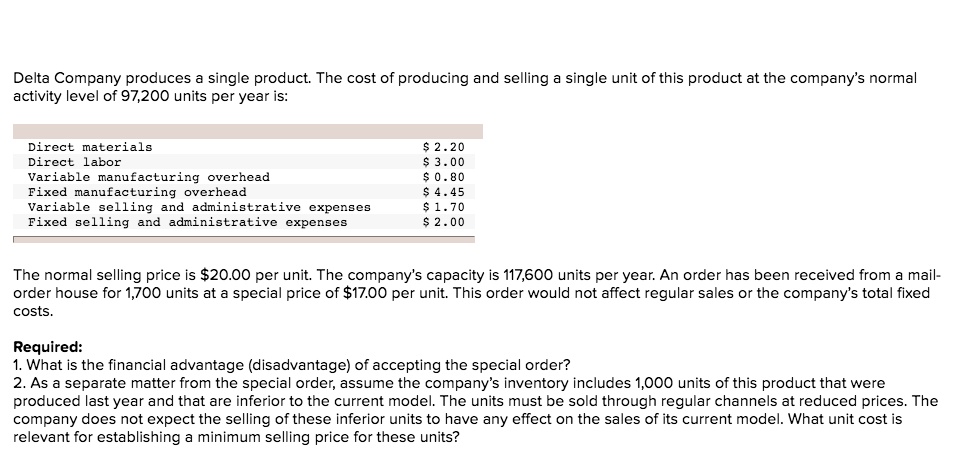The image size is (963, 467).
Task: Click question 1 about financial advantage
Action: (x=292, y=365)
